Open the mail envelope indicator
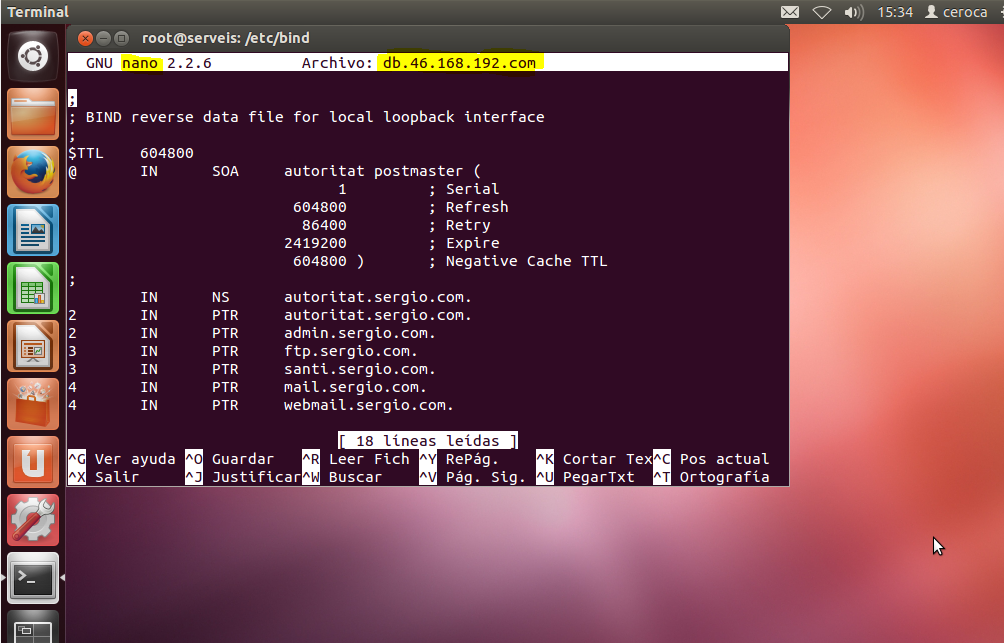This screenshot has height=643, width=1004. coord(790,12)
